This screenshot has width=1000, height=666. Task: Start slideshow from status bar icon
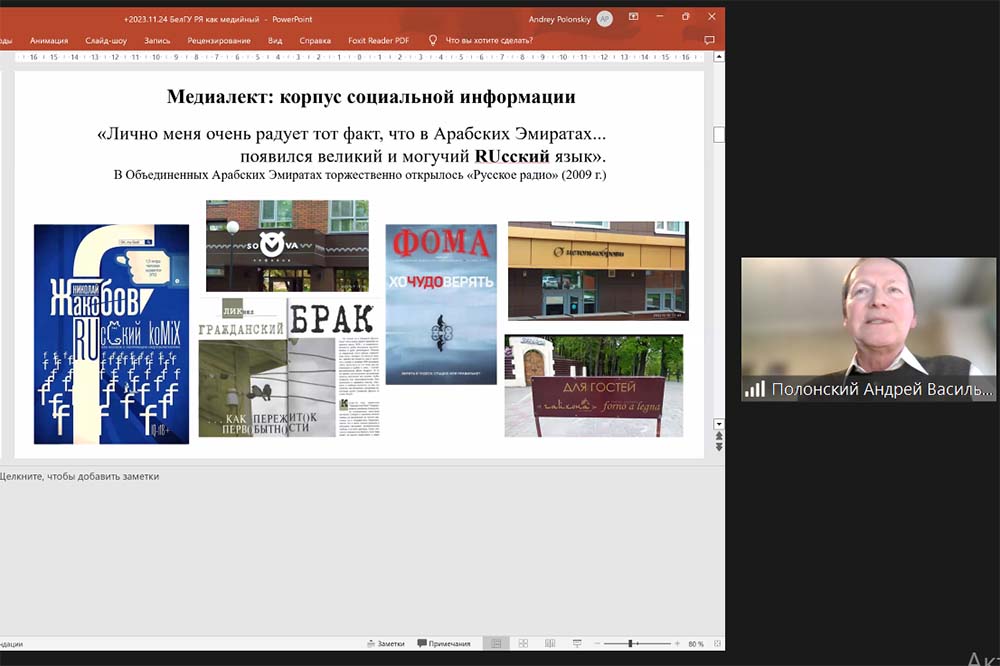coord(577,643)
